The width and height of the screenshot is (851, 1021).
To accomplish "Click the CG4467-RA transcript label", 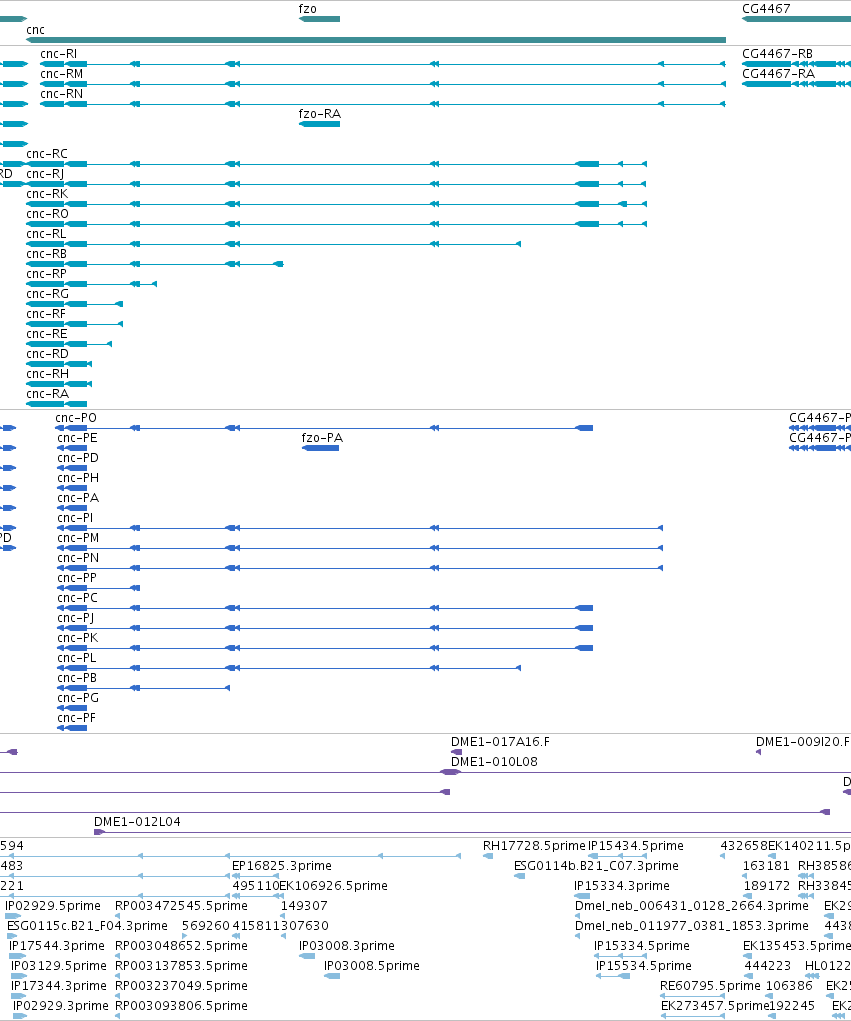I will click(778, 74).
